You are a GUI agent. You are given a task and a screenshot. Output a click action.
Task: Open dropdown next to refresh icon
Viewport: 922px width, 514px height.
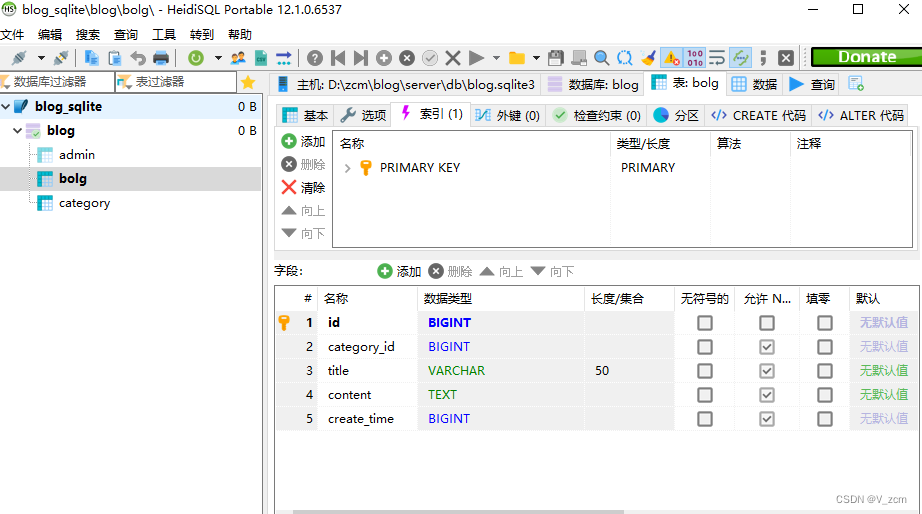click(218, 58)
